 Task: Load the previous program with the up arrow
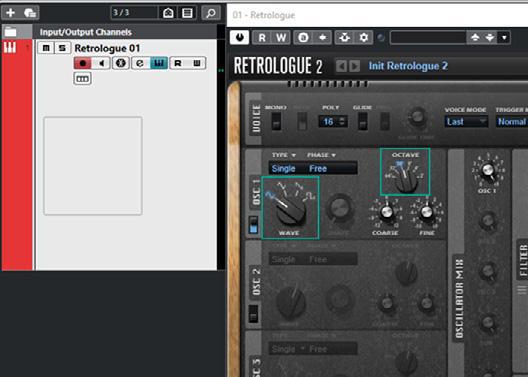coord(475,37)
